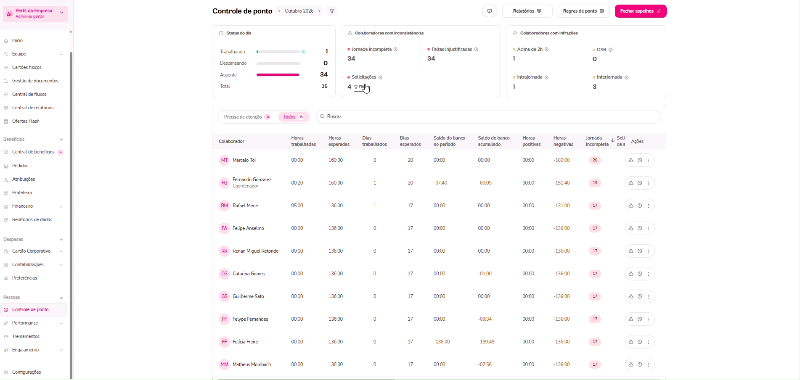
Task: Click the Central de fluxos sidebar icon
Action: [6, 94]
